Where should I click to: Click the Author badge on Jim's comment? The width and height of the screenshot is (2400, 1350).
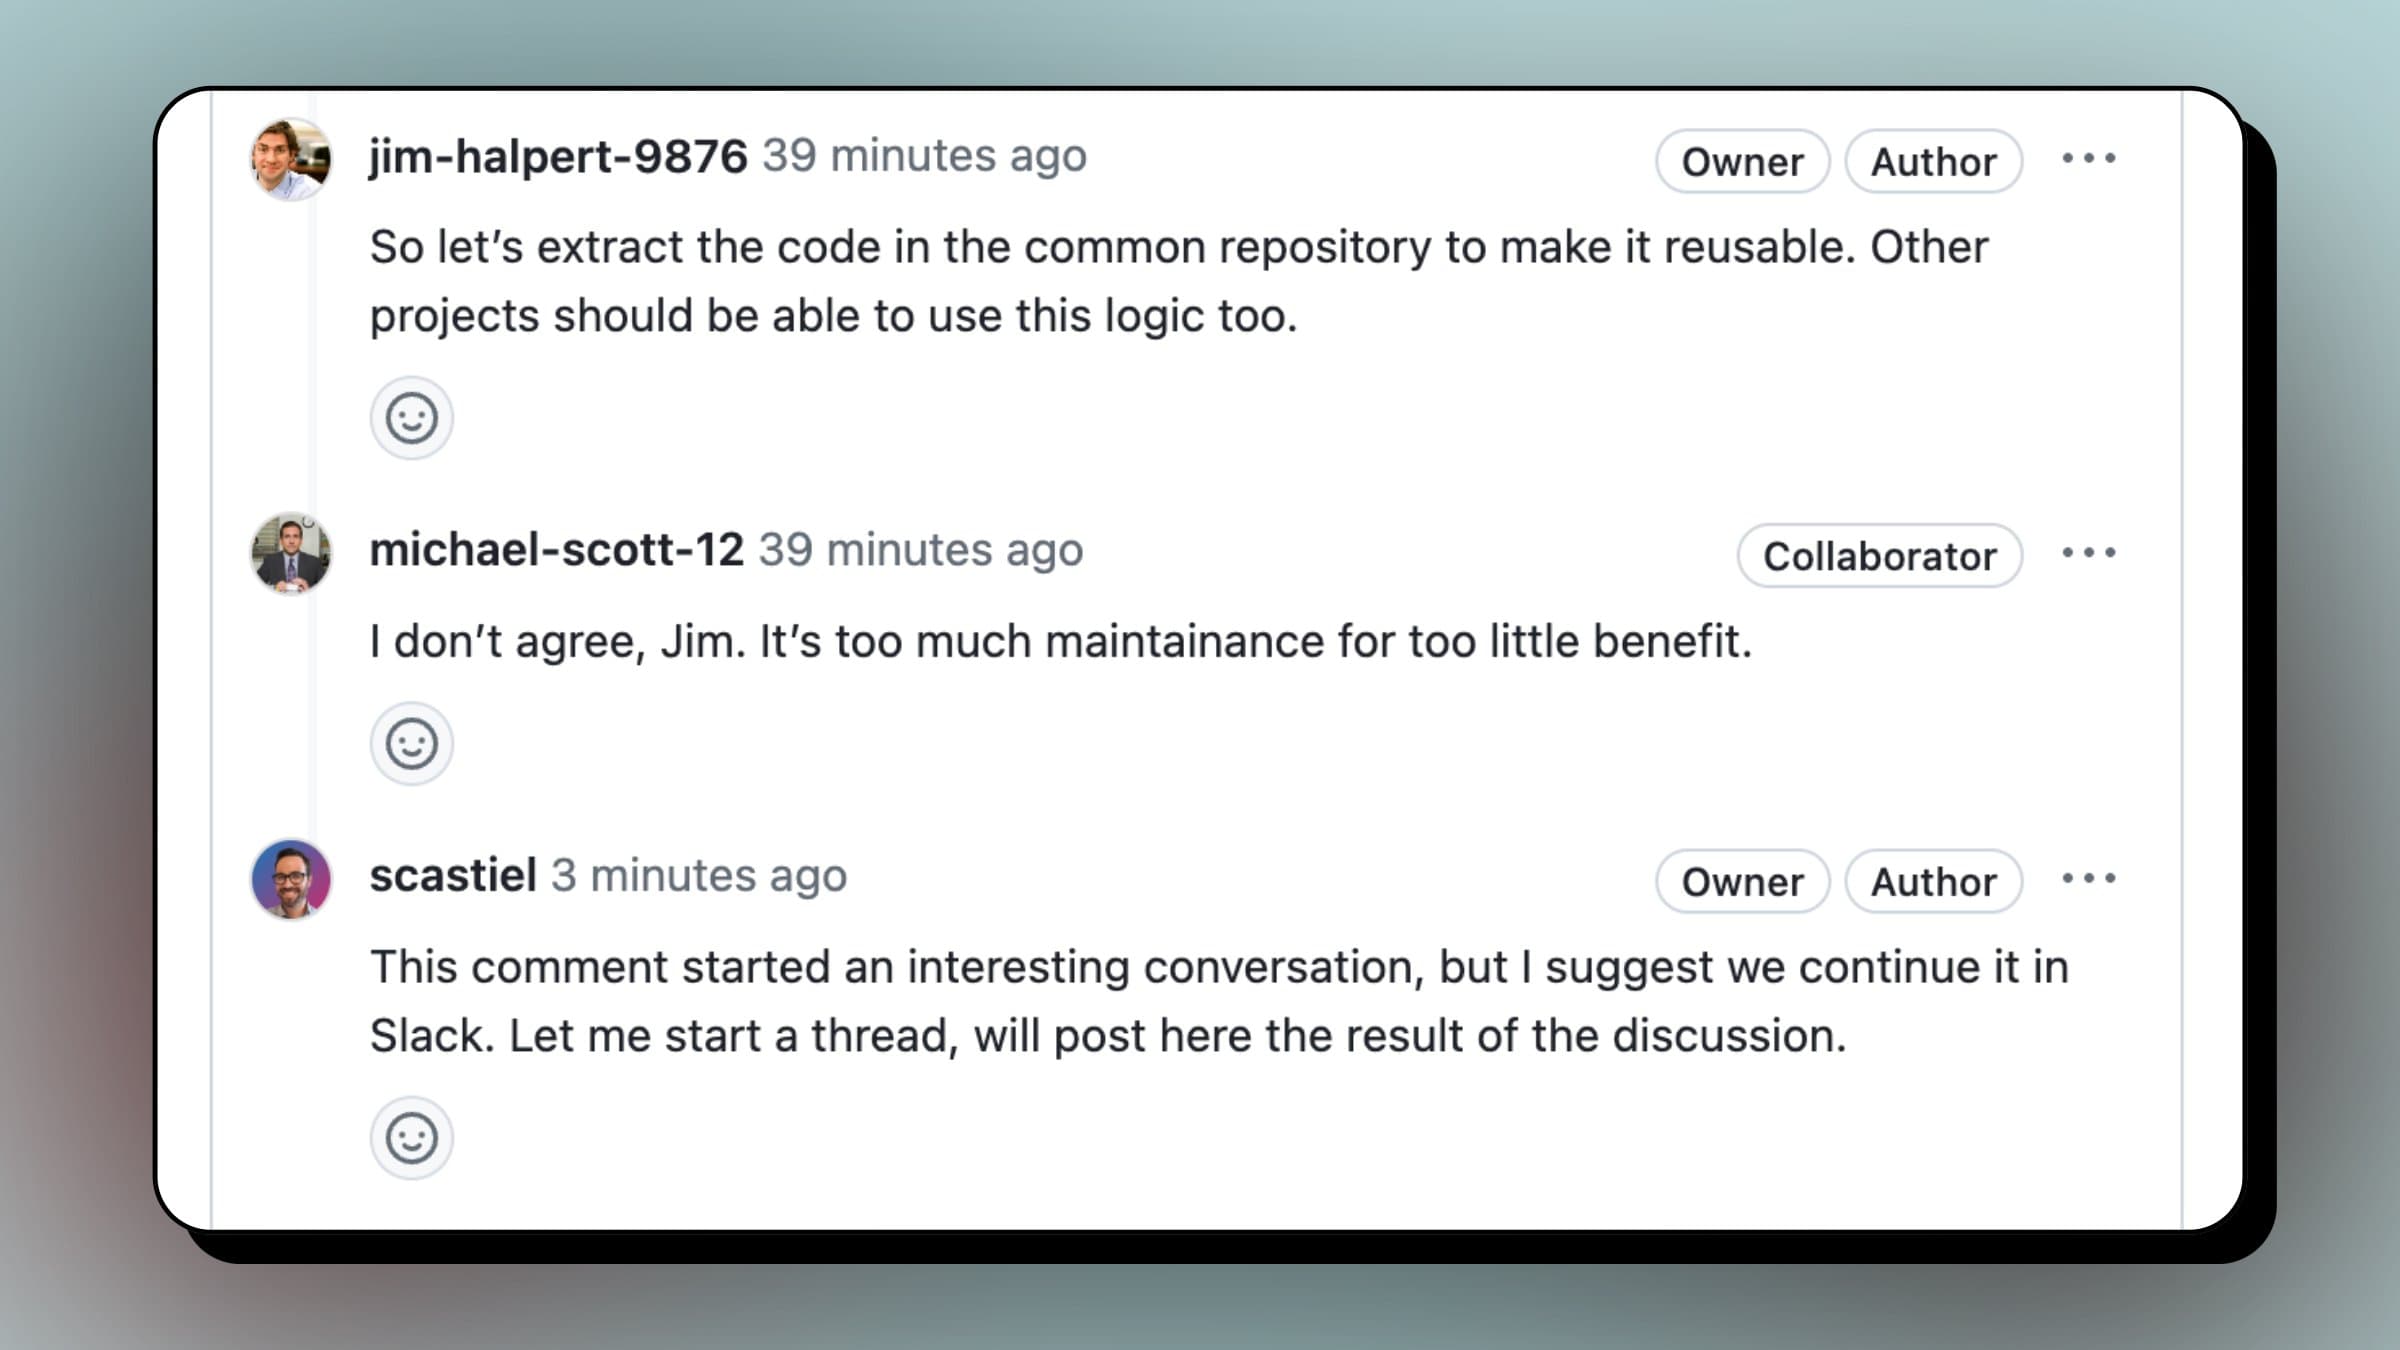click(1934, 161)
